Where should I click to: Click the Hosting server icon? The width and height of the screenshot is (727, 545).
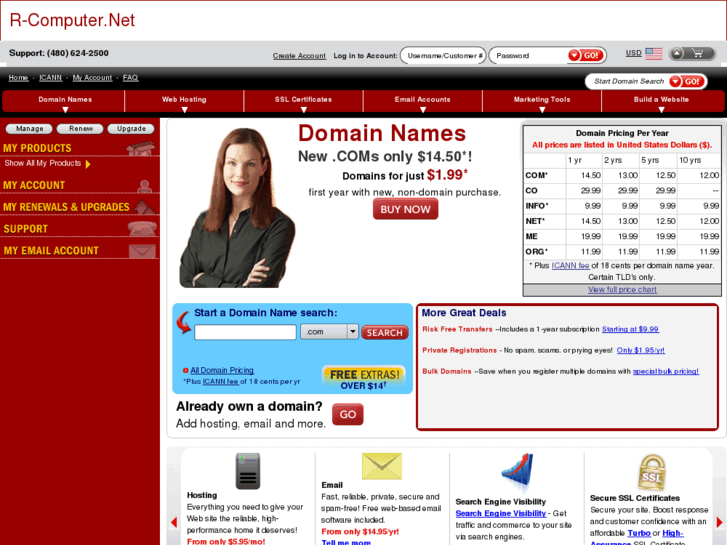(248, 471)
